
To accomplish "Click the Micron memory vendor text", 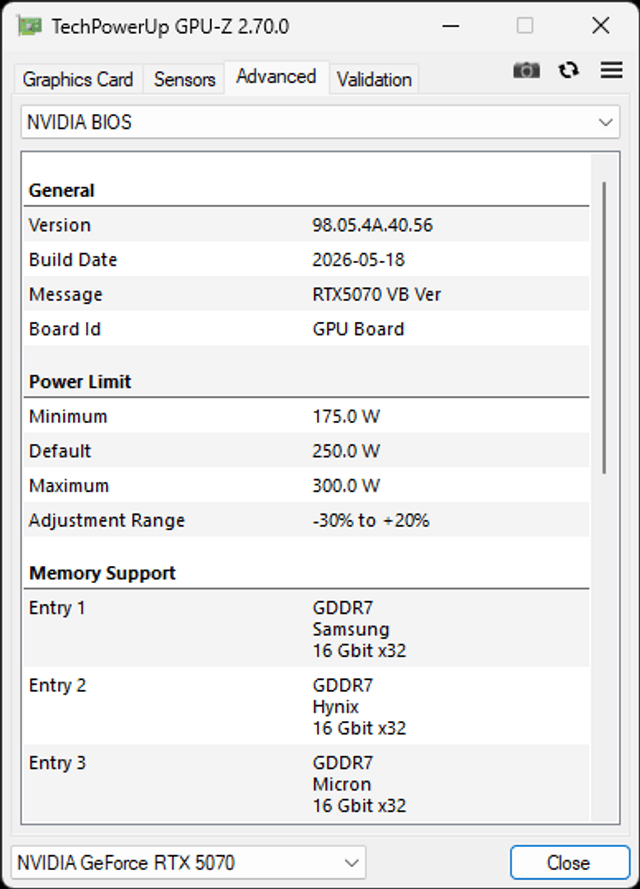I will pyautogui.click(x=342, y=785).
